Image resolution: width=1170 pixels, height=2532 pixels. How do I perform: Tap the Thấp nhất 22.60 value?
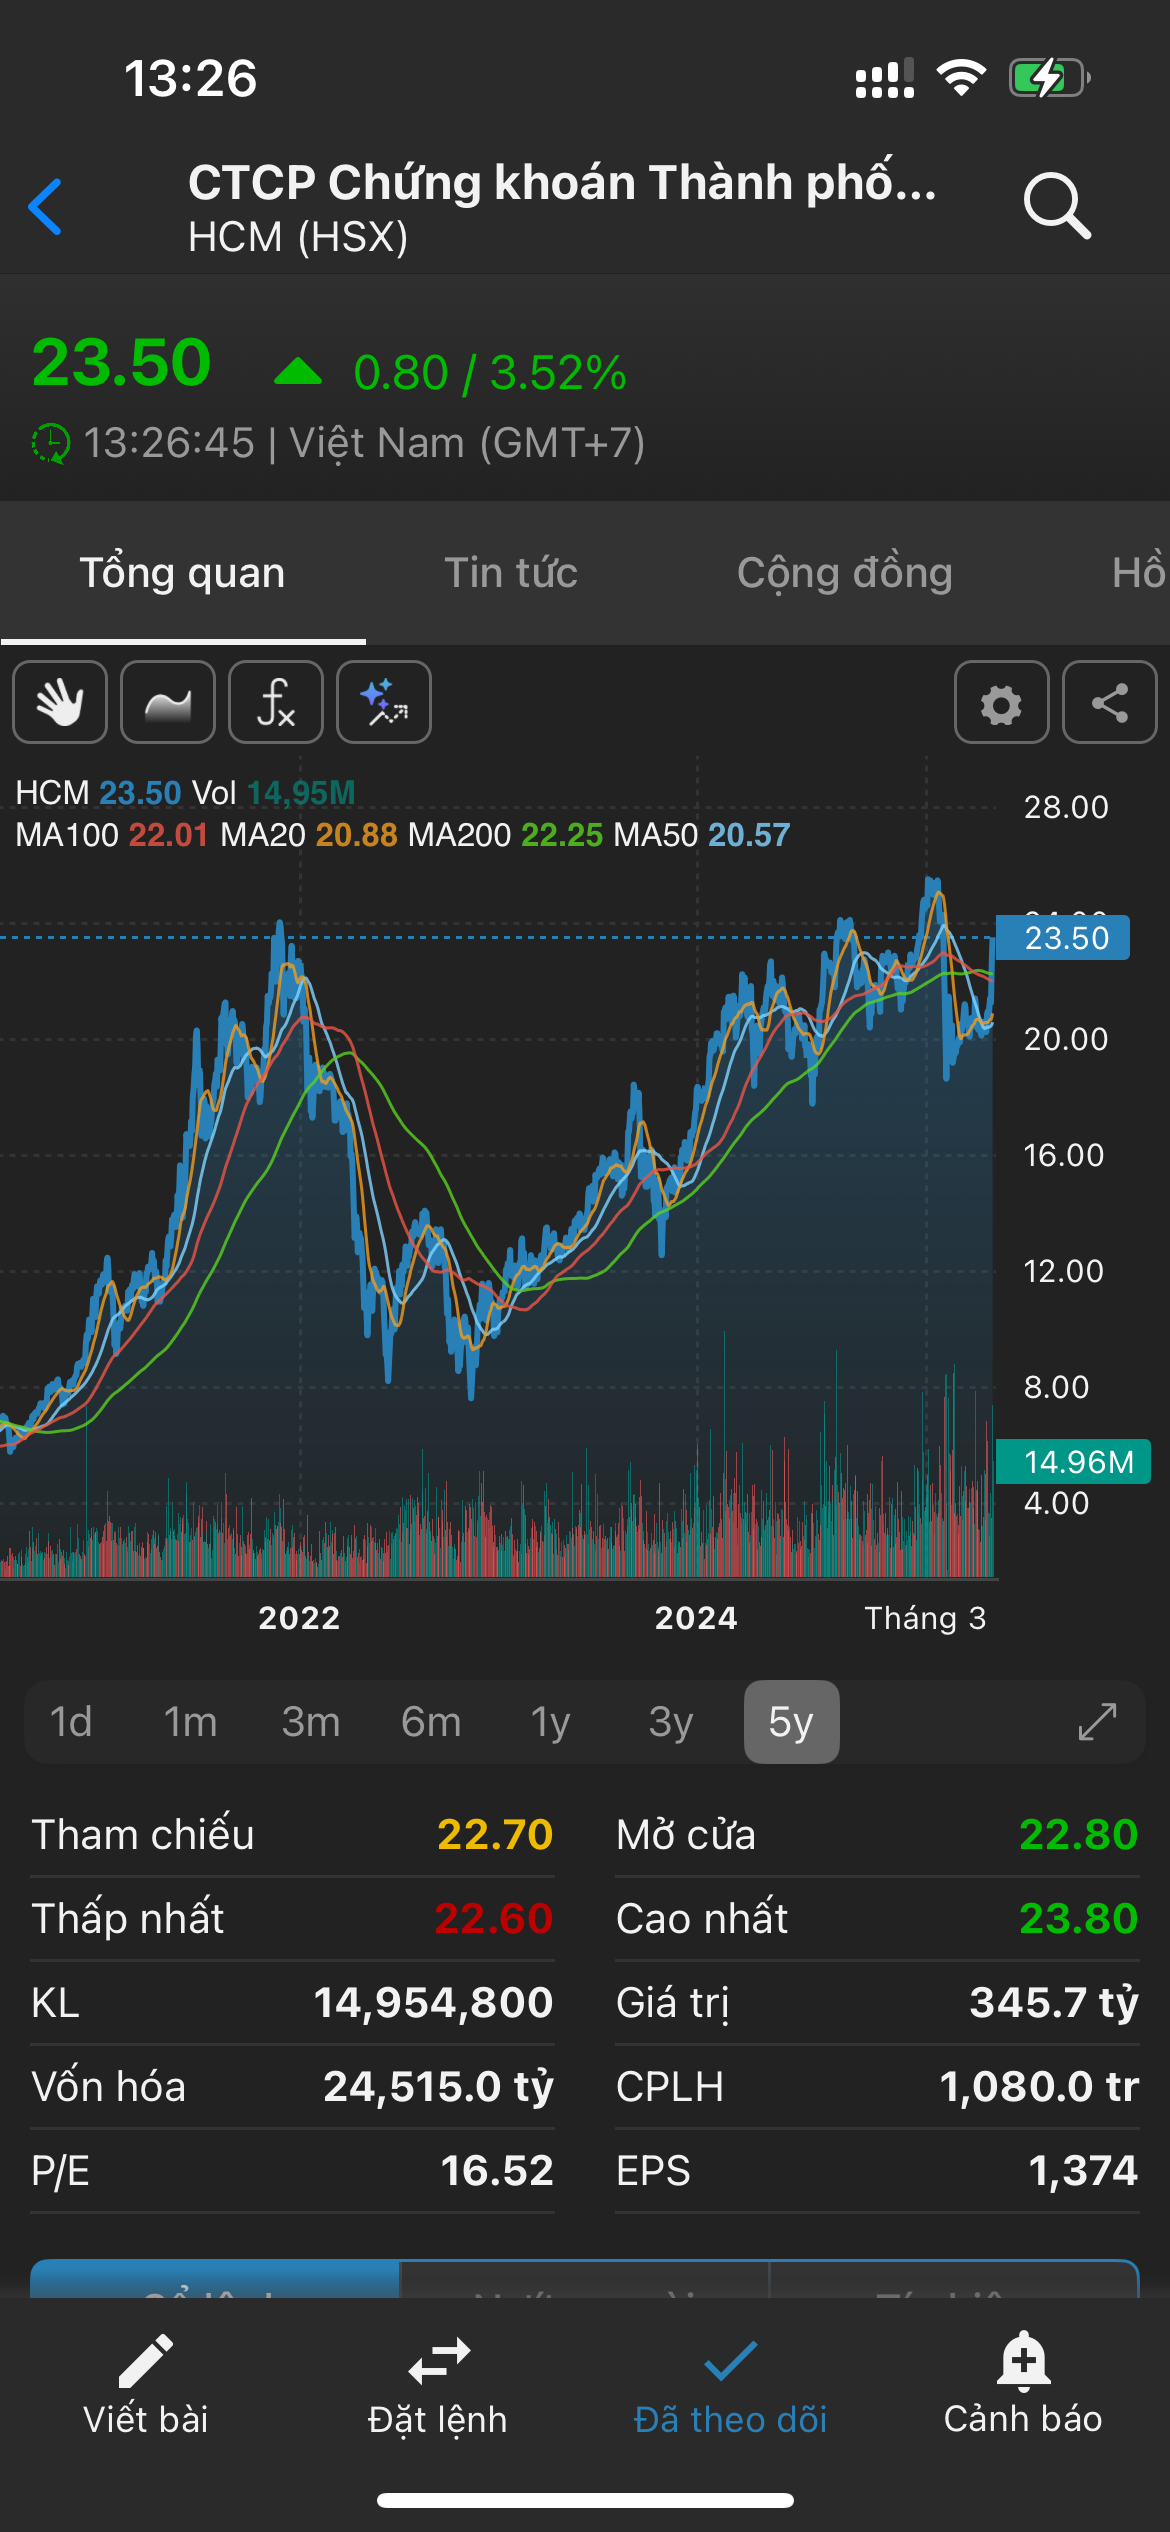pyautogui.click(x=494, y=1919)
